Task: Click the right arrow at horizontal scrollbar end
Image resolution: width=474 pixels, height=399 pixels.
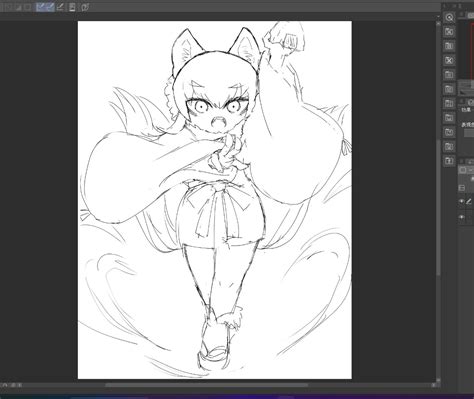Action: [x=434, y=385]
